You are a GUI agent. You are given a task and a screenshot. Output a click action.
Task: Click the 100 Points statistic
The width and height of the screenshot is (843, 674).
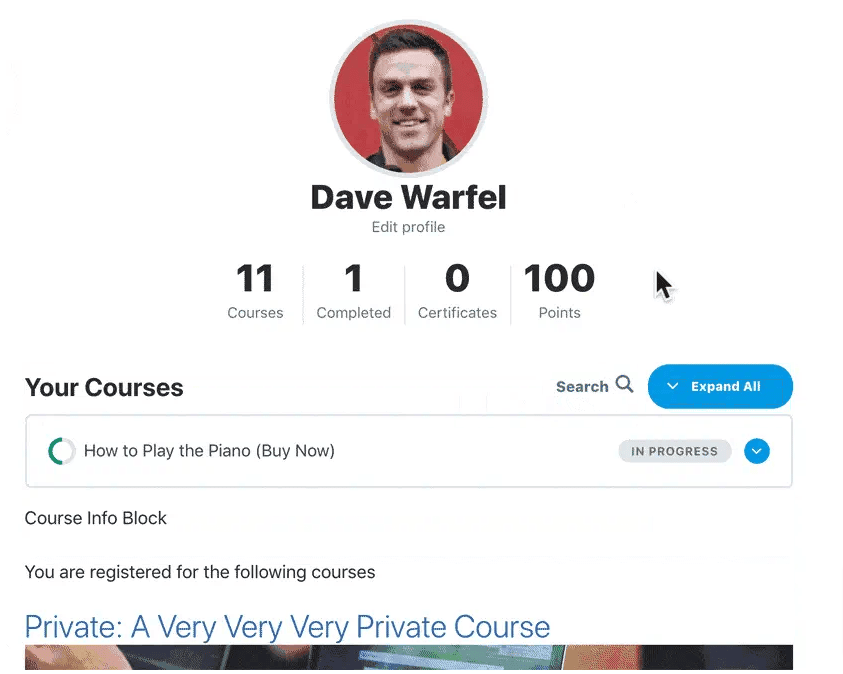[559, 292]
